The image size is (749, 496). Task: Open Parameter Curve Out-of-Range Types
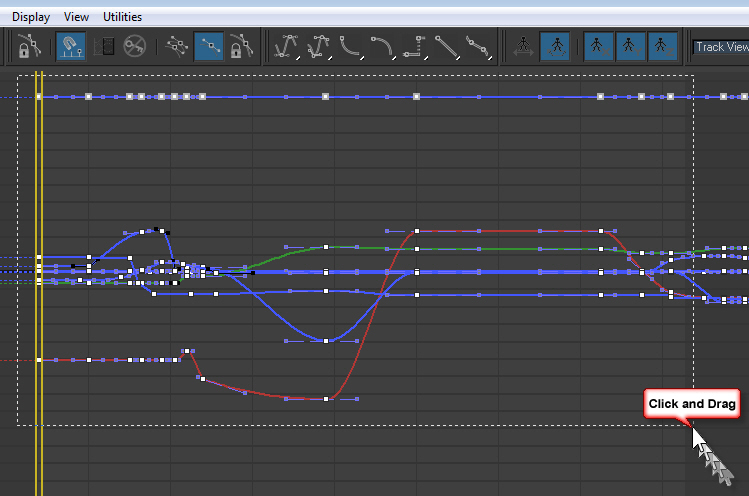104,46
